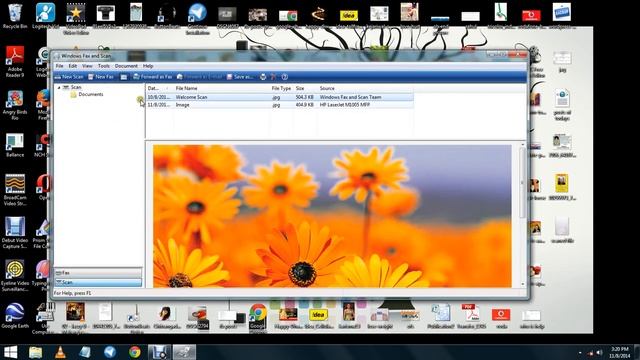Open the File menu
Viewport: 640px width, 360px height.
tap(60, 66)
